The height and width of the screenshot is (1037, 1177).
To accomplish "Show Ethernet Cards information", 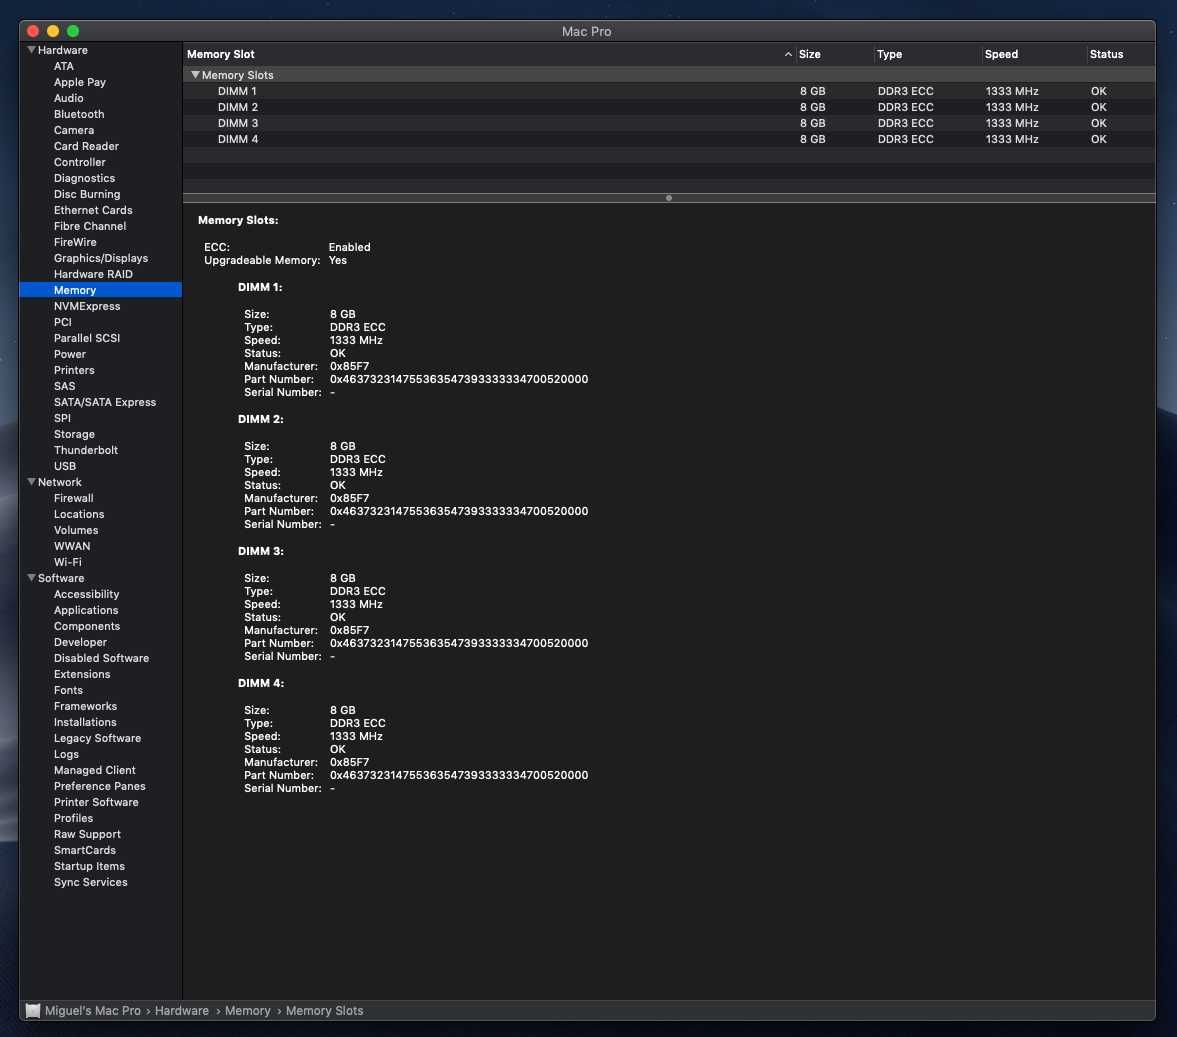I will click(93, 210).
